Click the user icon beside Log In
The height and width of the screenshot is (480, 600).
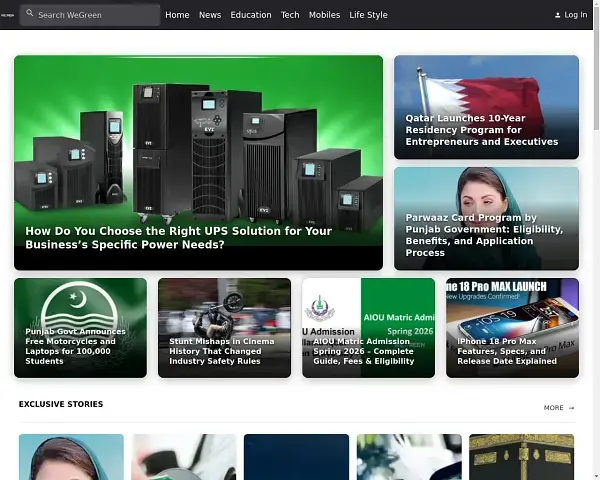pyautogui.click(x=558, y=15)
